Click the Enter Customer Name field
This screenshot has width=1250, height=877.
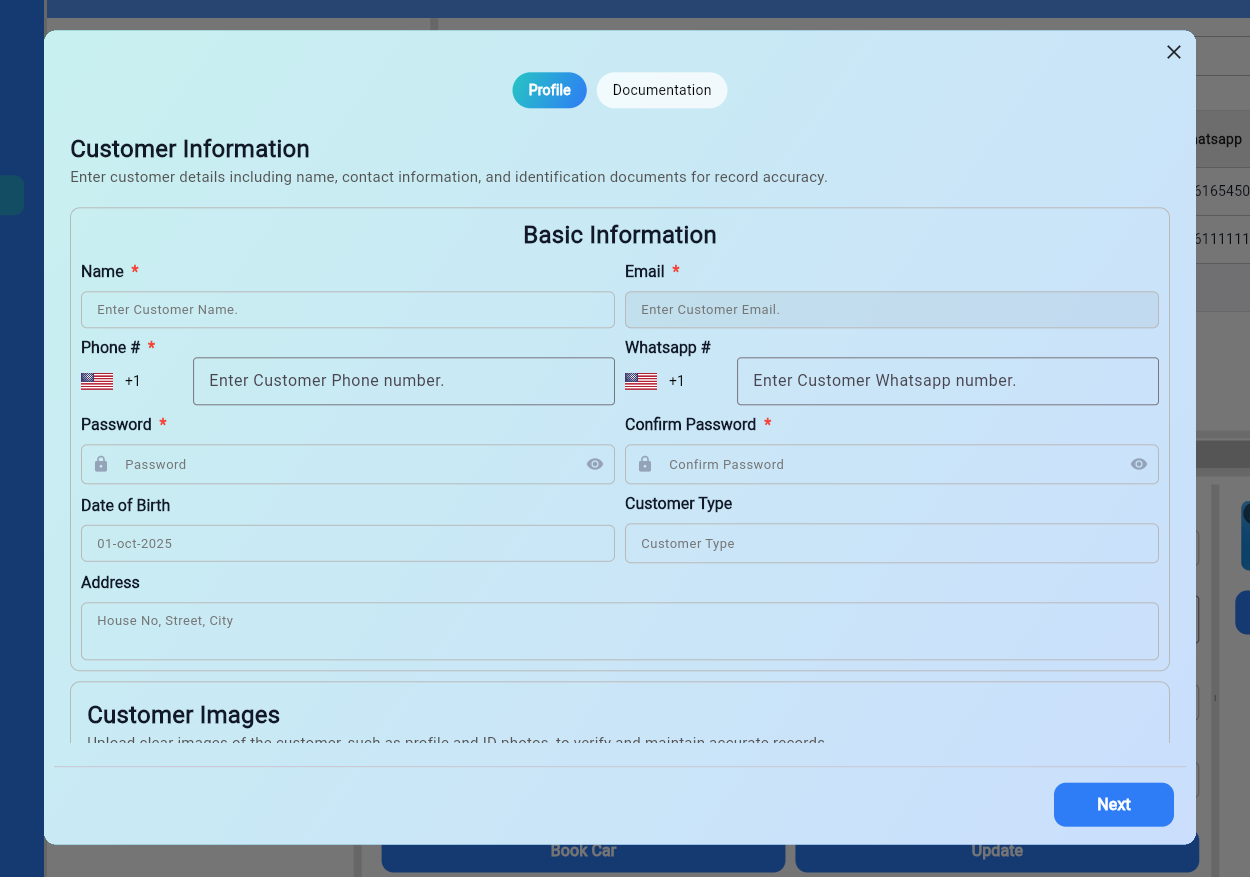click(347, 310)
